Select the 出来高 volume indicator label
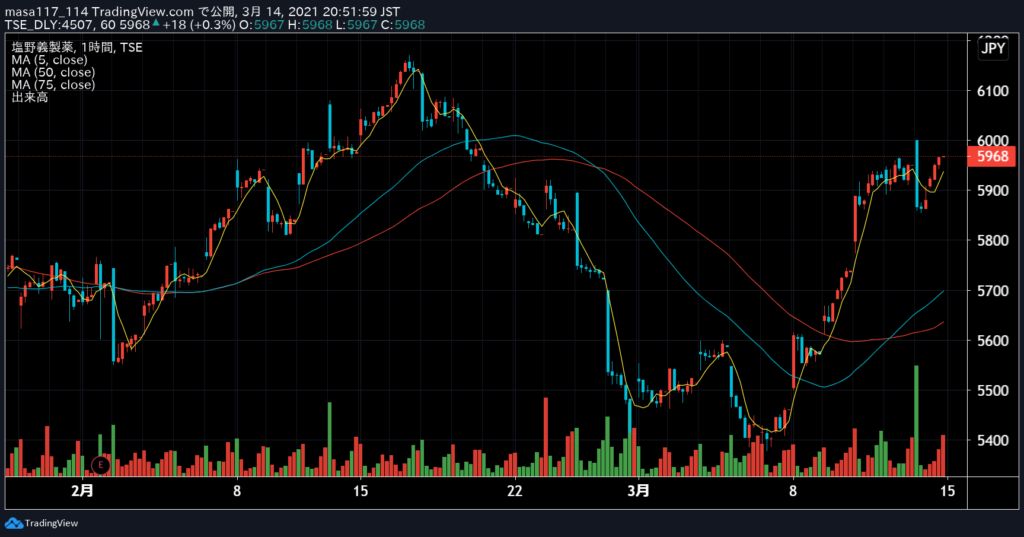 tap(29, 97)
